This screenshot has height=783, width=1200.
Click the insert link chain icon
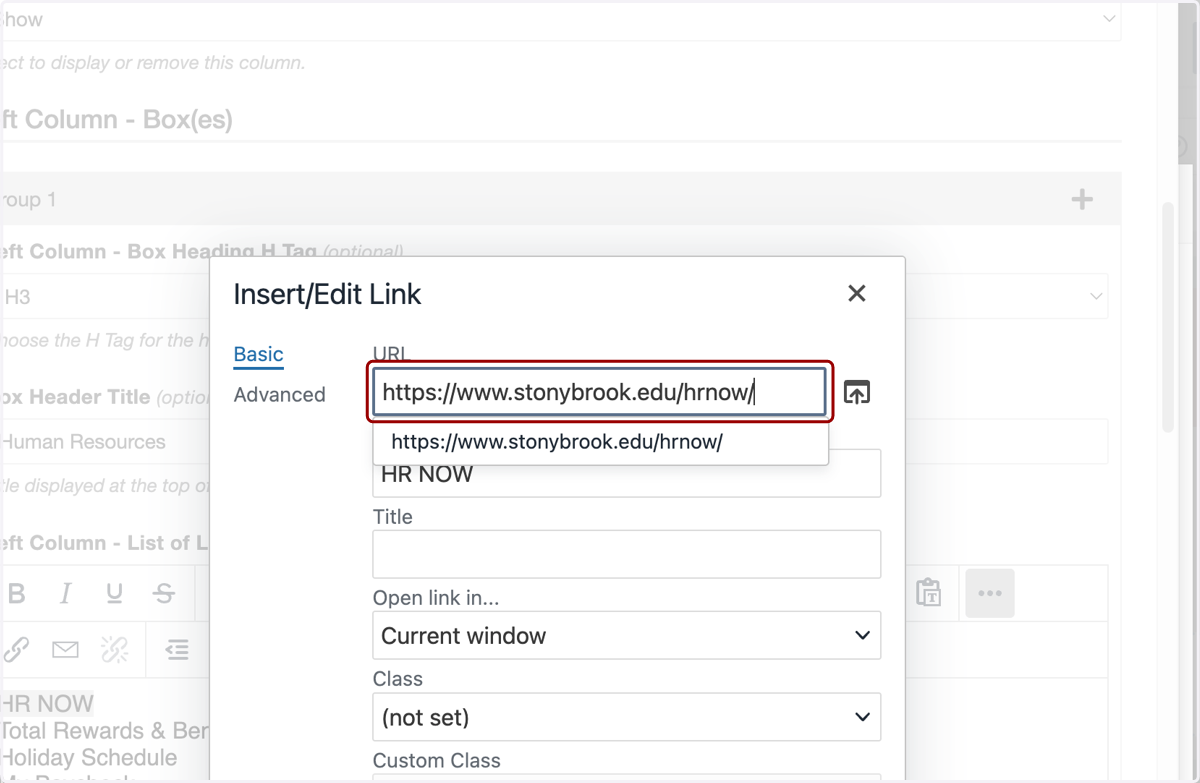coord(16,650)
